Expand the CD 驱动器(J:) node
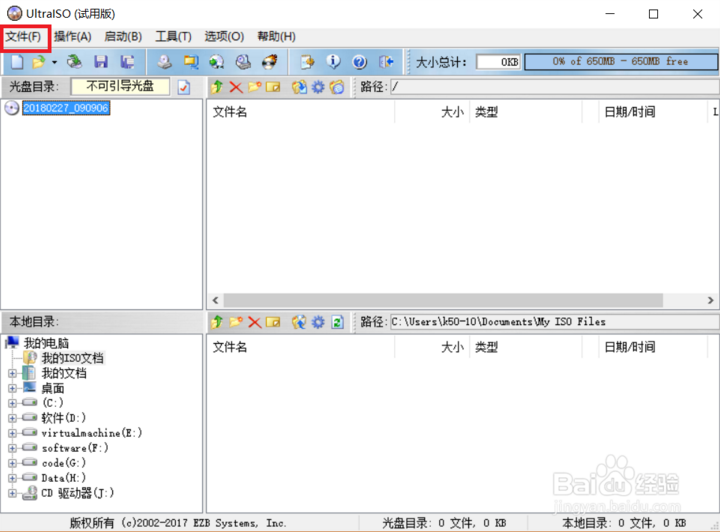Viewport: 720px width, 532px height. tap(12, 493)
